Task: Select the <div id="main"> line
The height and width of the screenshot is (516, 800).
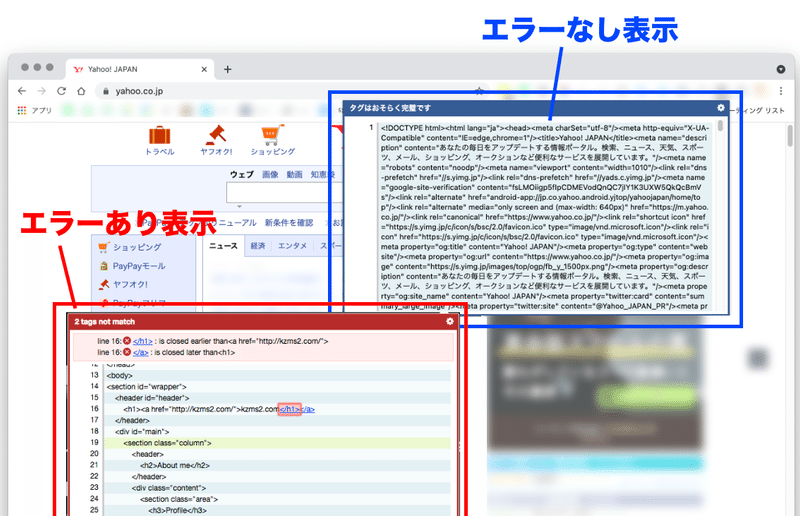Action: [277, 431]
